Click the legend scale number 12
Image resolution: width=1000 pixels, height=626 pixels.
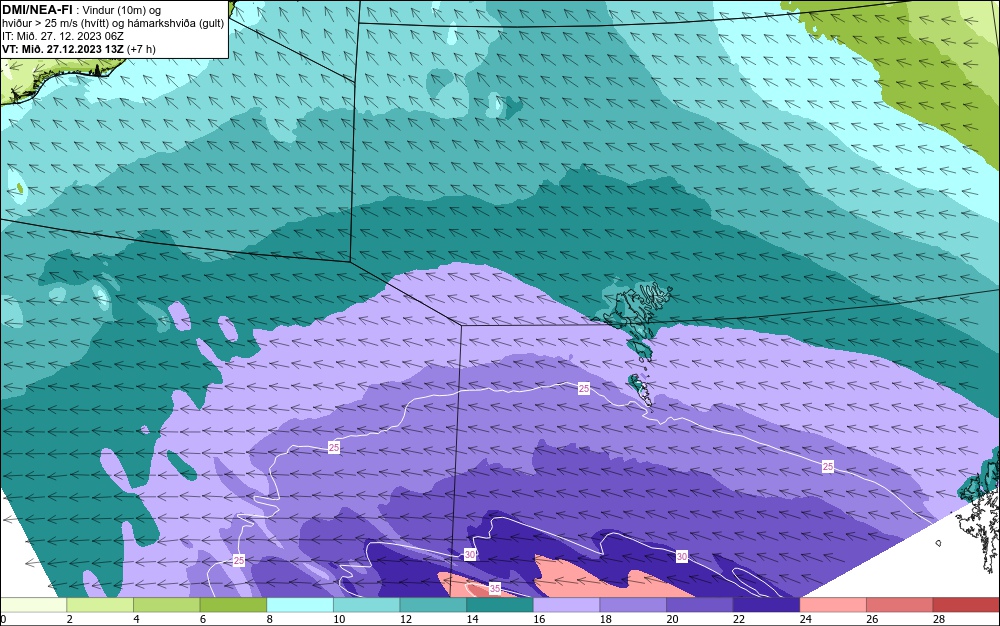(x=406, y=619)
